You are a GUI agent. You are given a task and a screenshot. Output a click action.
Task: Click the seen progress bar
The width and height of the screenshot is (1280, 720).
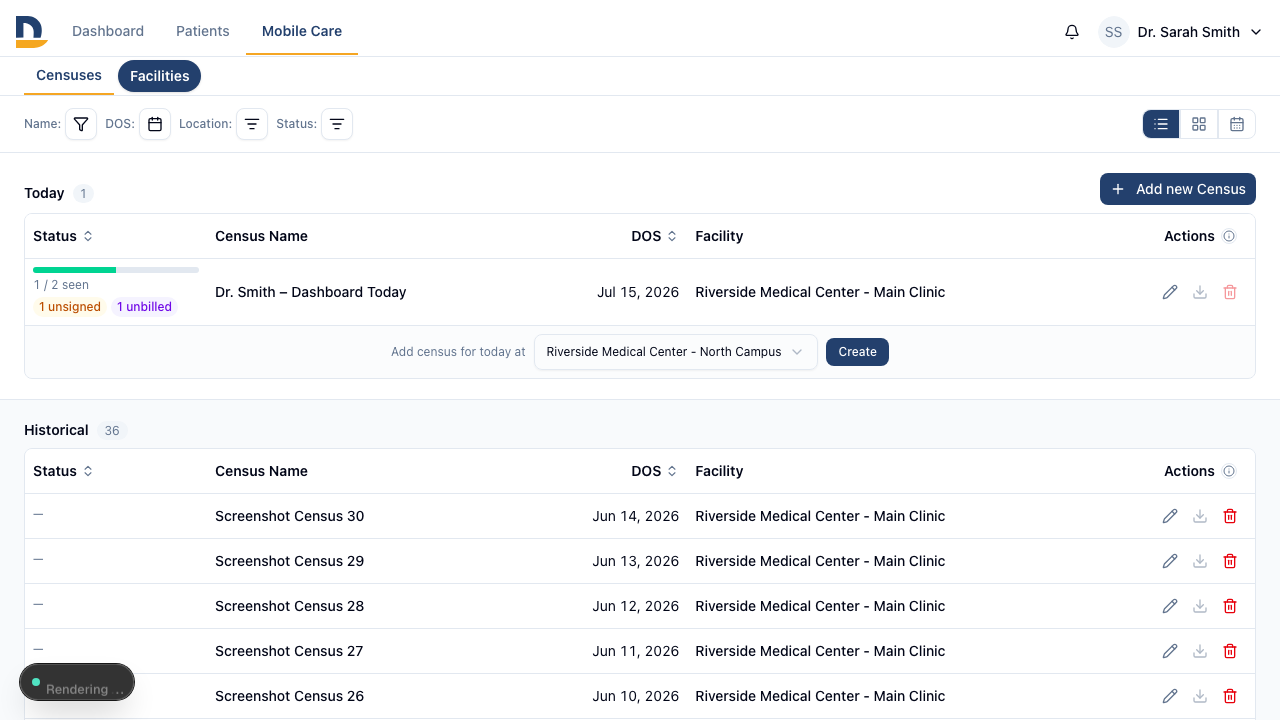pyautogui.click(x=116, y=270)
